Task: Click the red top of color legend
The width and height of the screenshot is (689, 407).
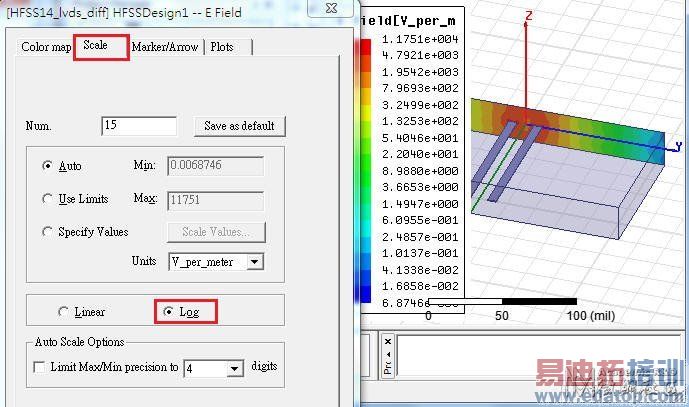Action: tap(365, 47)
